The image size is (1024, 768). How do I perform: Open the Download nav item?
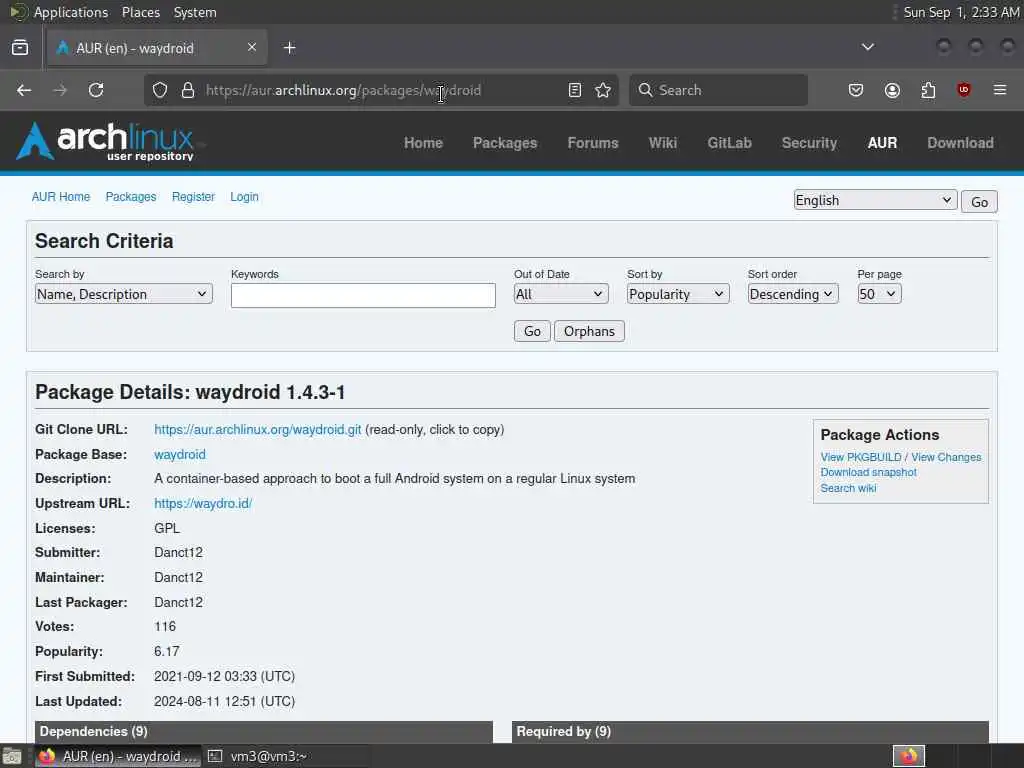(x=961, y=143)
